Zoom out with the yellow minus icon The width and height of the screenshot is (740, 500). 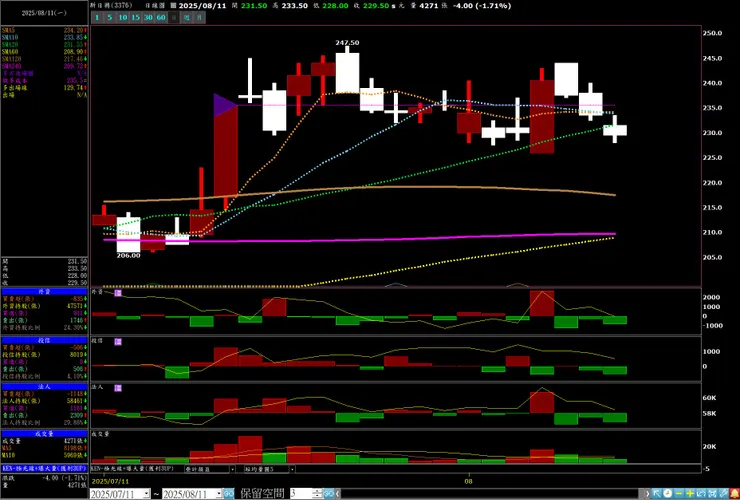pyautogui.click(x=679, y=493)
